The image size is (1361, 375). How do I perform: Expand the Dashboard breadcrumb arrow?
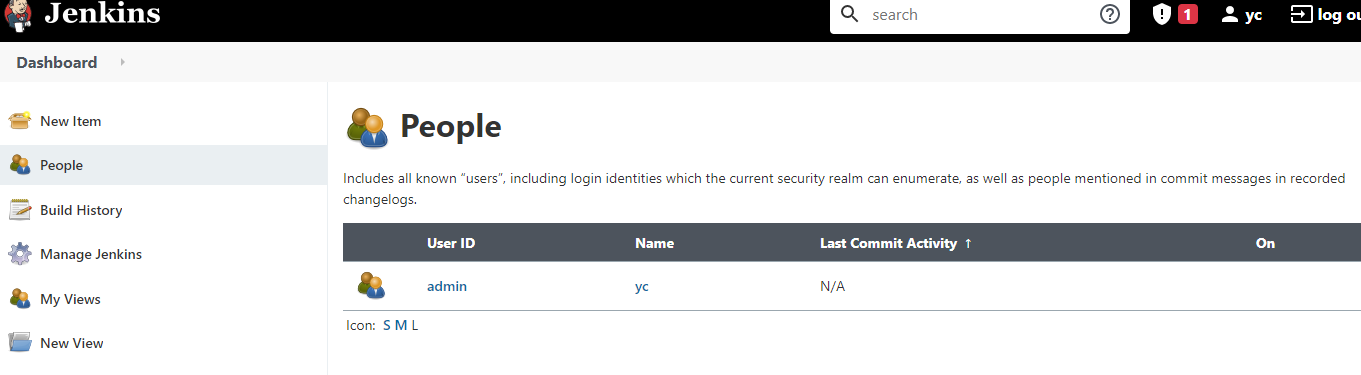(123, 62)
